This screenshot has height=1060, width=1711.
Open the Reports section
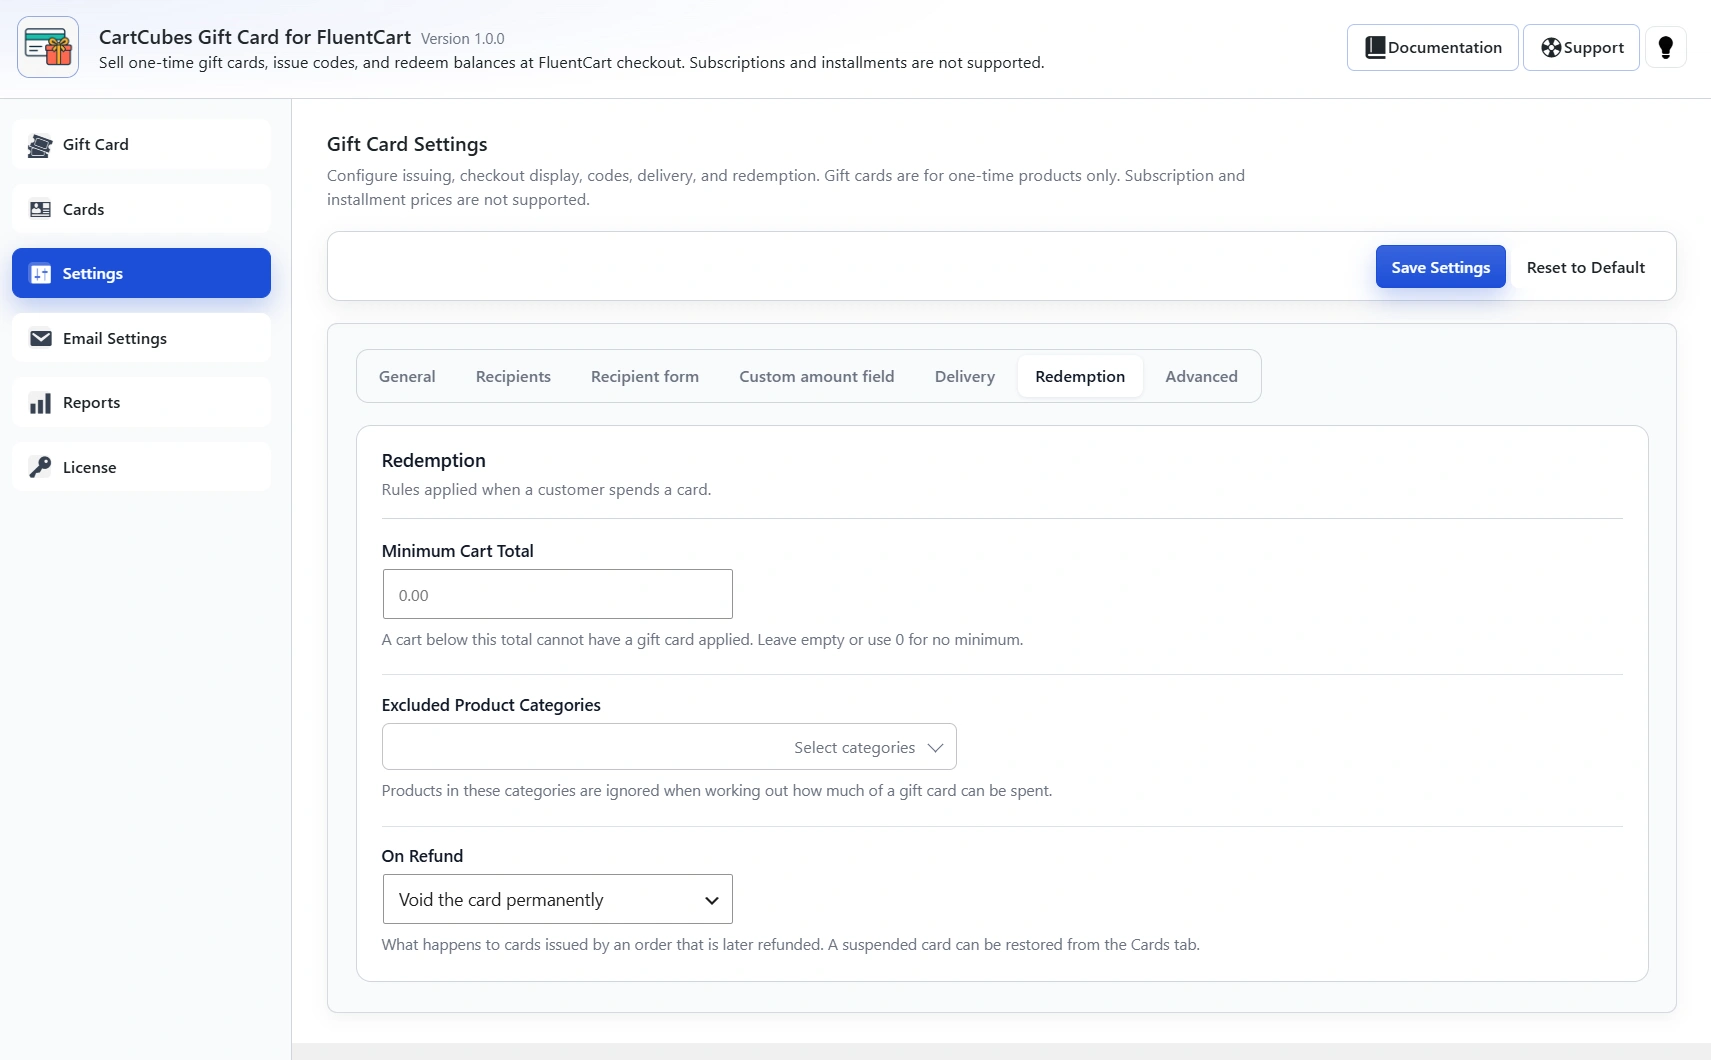141,402
